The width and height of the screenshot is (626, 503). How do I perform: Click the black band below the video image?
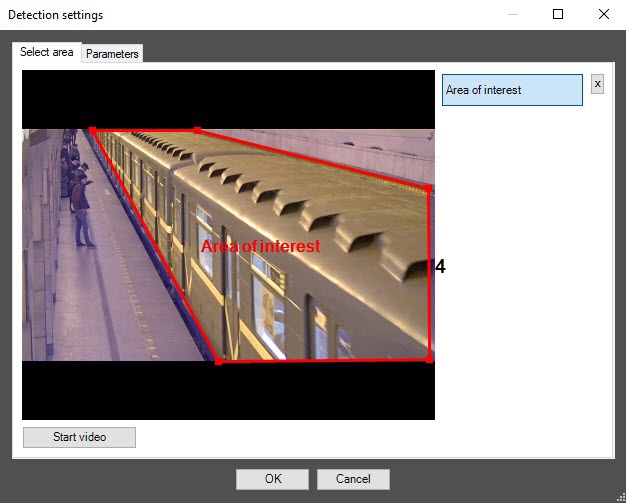pos(228,390)
